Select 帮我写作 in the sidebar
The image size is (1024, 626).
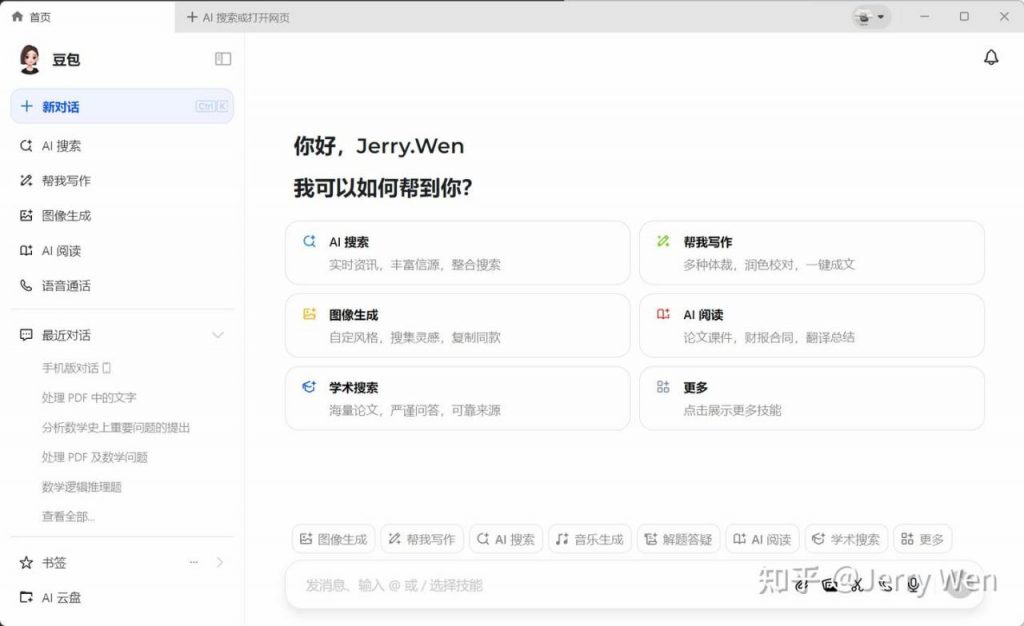[60, 180]
